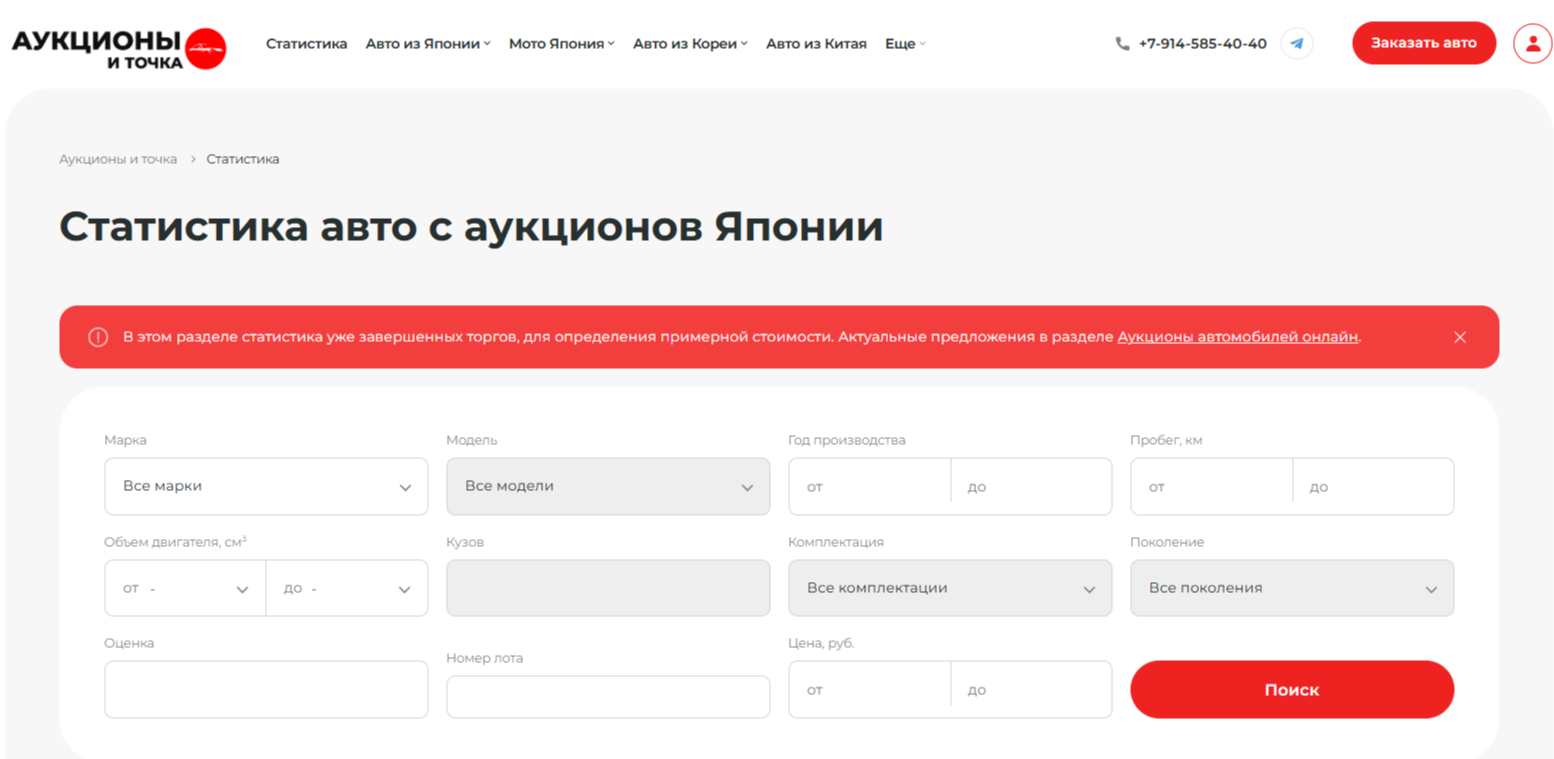Open the Все поколения dropdown
The width and height of the screenshot is (1554, 759).
[x=1292, y=588]
